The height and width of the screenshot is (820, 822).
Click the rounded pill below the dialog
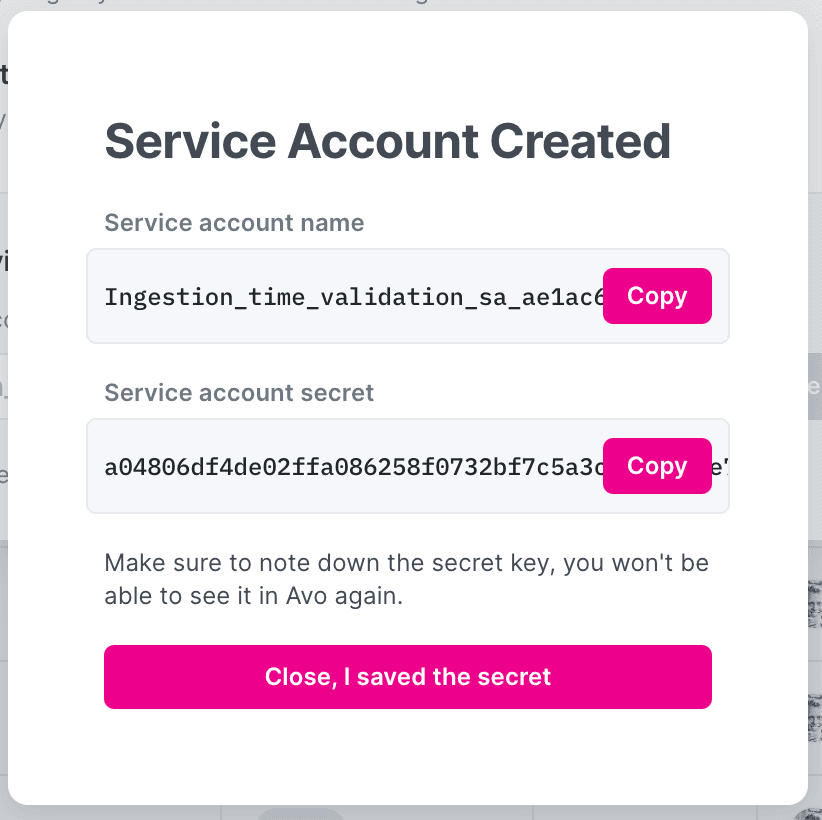(300, 812)
